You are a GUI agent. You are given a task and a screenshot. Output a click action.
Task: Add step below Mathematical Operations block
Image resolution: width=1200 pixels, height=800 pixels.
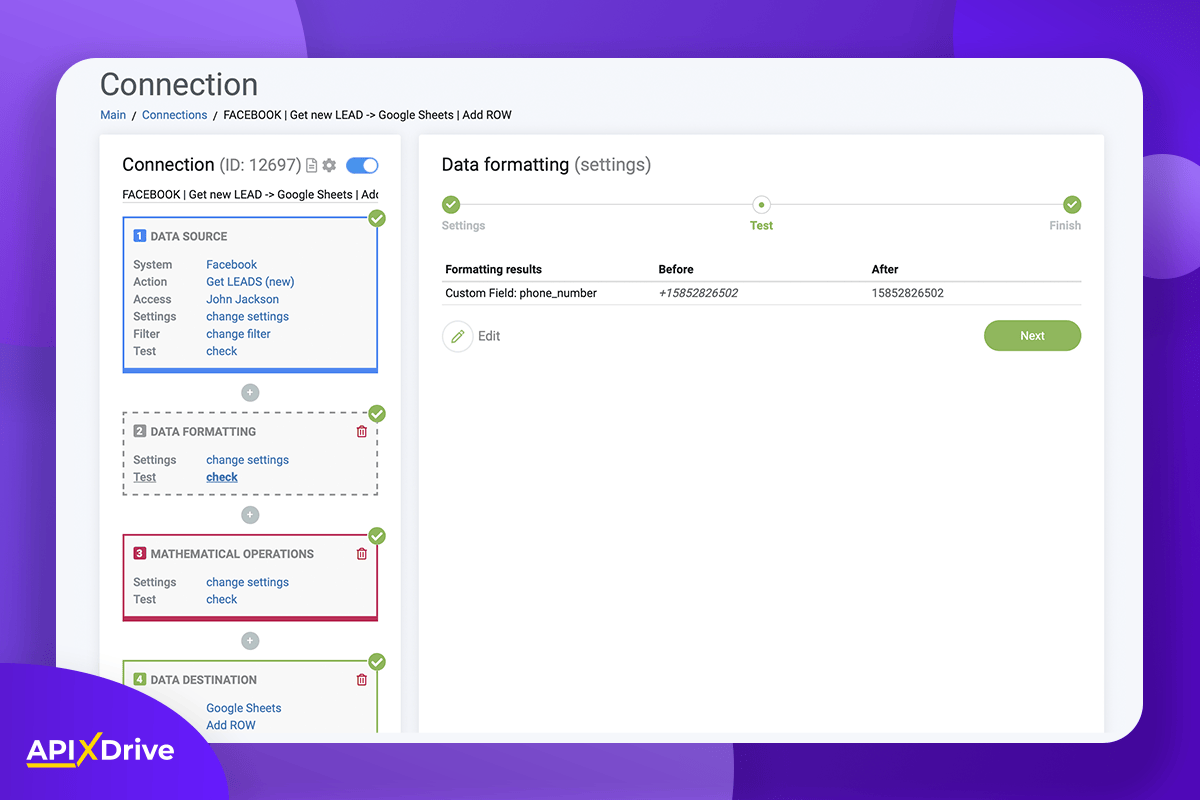point(250,641)
